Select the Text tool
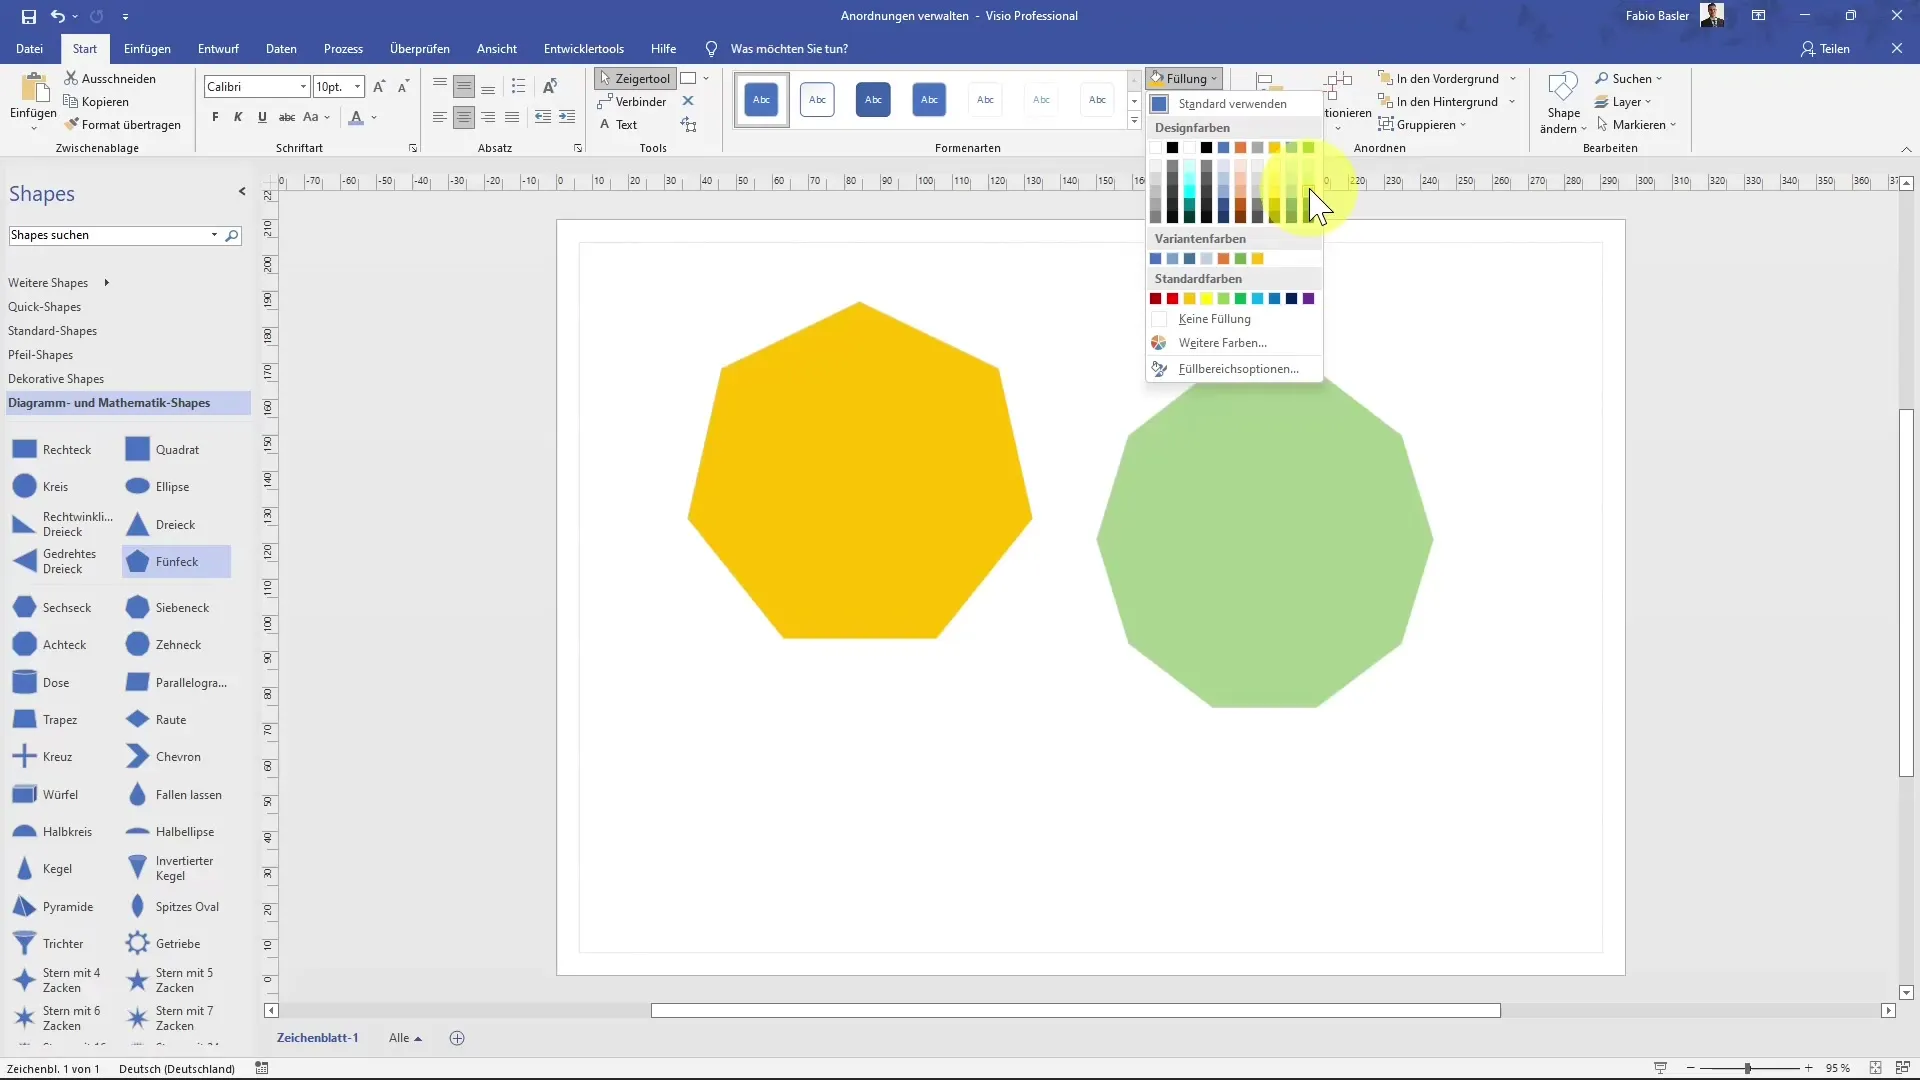Image resolution: width=1920 pixels, height=1080 pixels. pos(618,125)
